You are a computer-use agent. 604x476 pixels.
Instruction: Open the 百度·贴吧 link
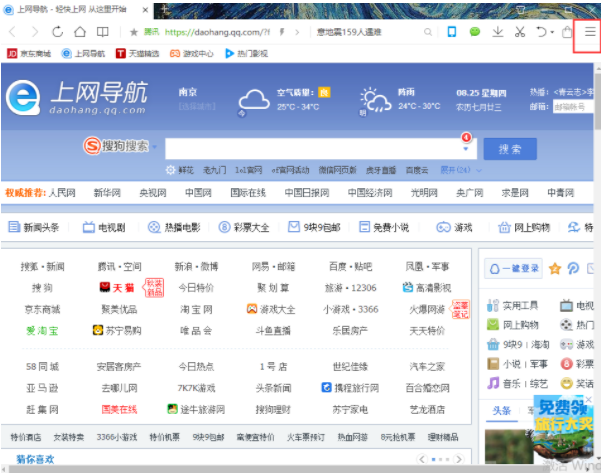click(x=351, y=267)
